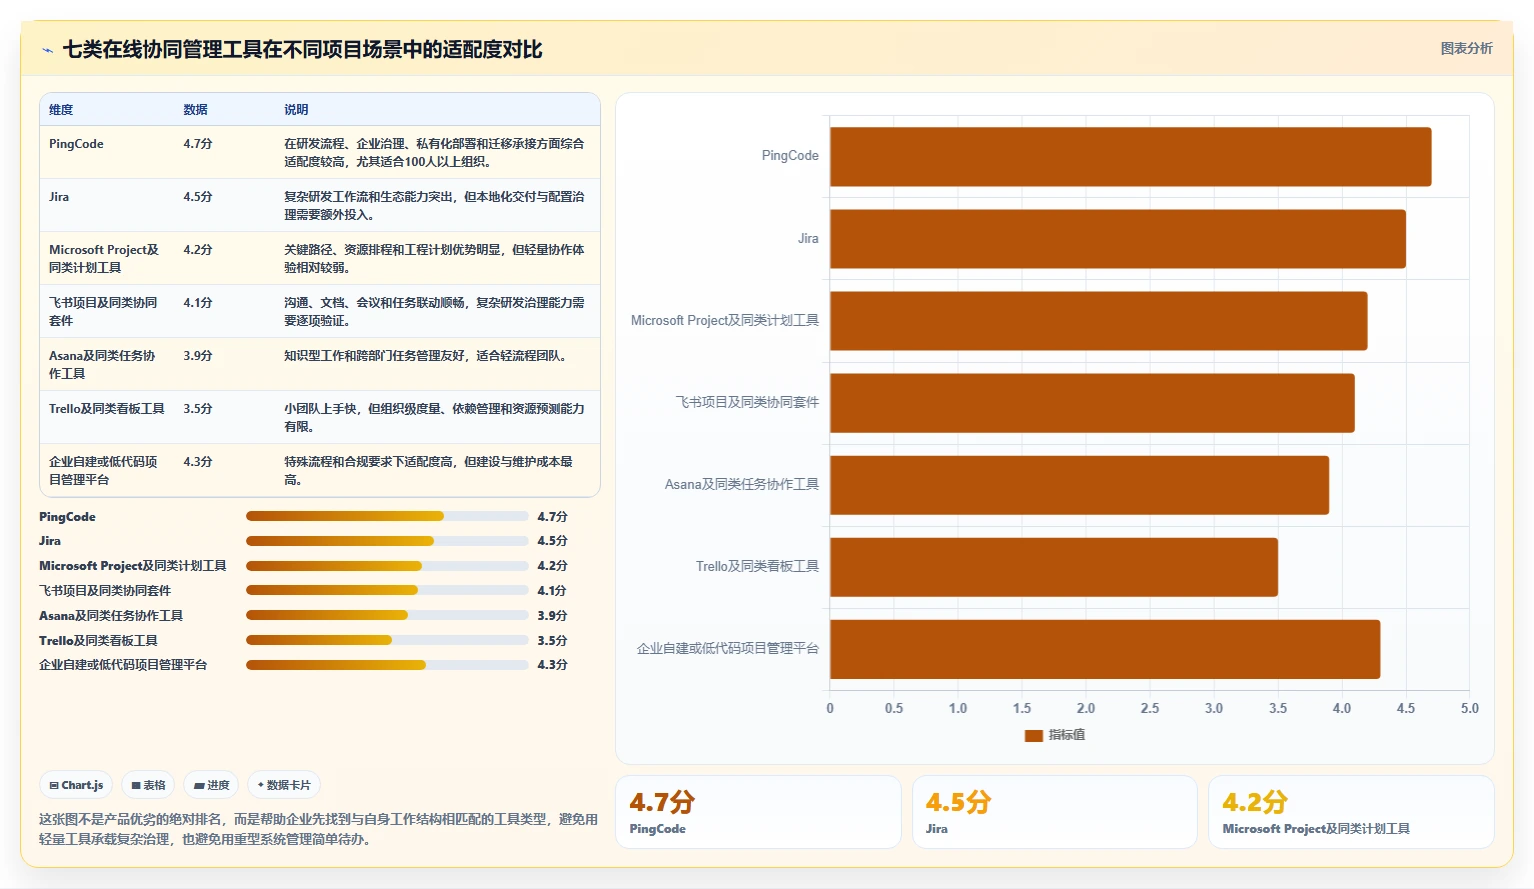Click the PingCode progress bar

[387, 516]
